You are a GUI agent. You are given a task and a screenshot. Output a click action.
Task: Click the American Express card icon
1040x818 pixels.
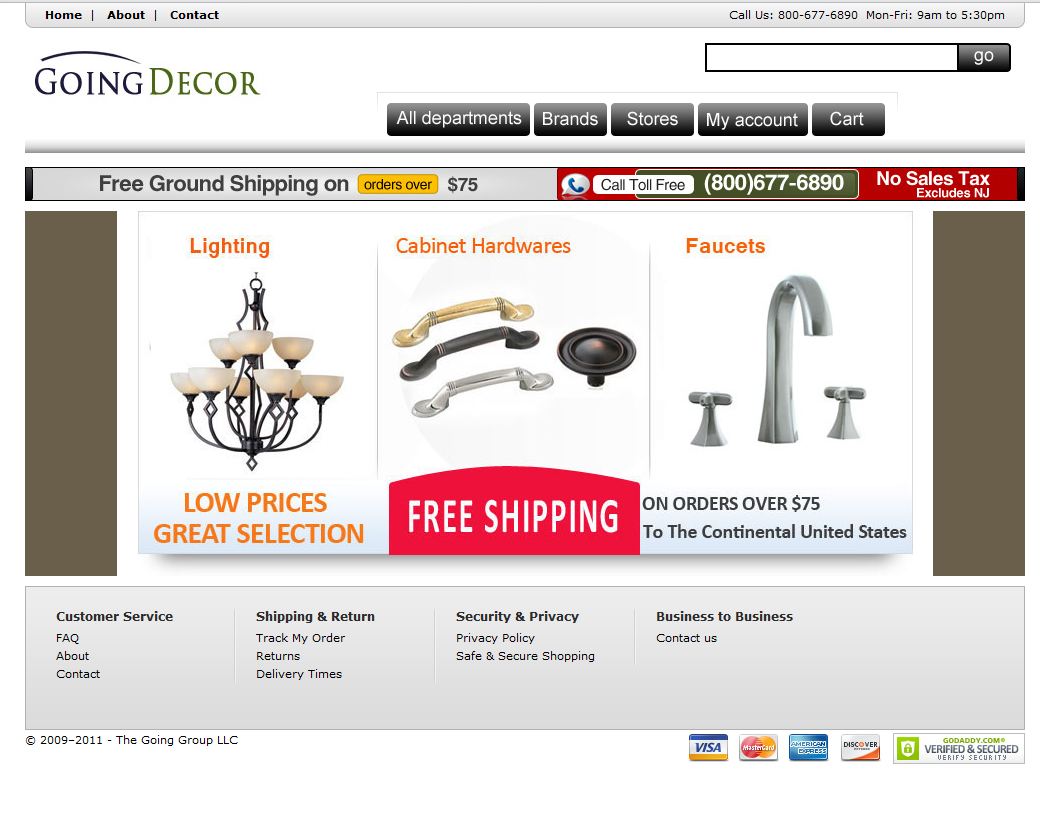(x=808, y=748)
